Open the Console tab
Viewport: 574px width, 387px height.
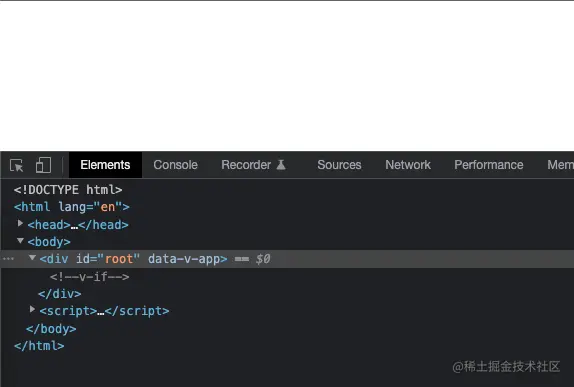tap(175, 165)
